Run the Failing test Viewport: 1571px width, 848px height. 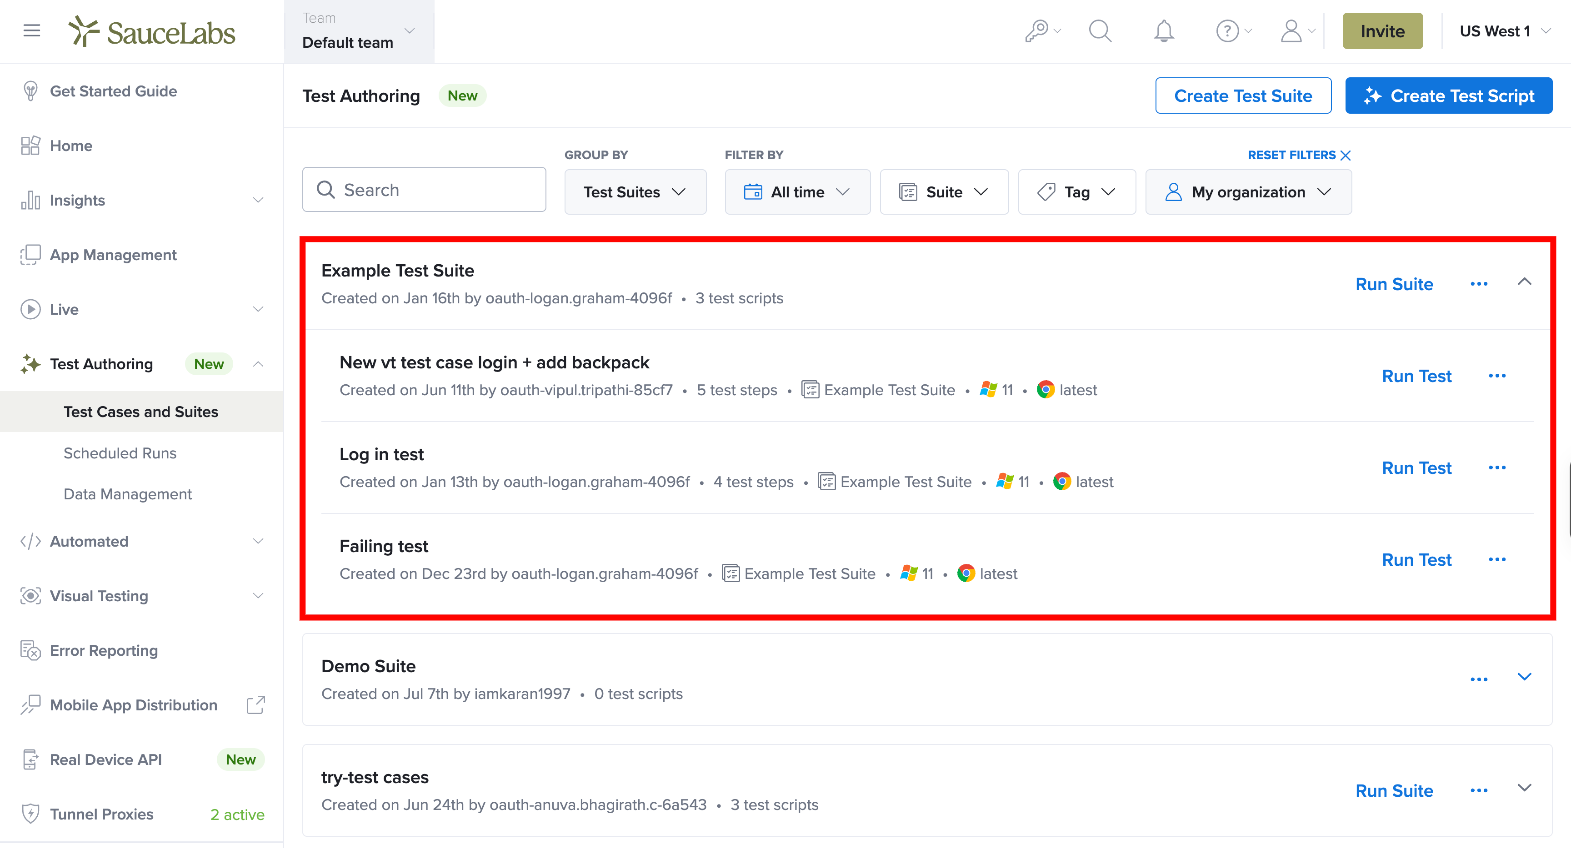click(1417, 560)
